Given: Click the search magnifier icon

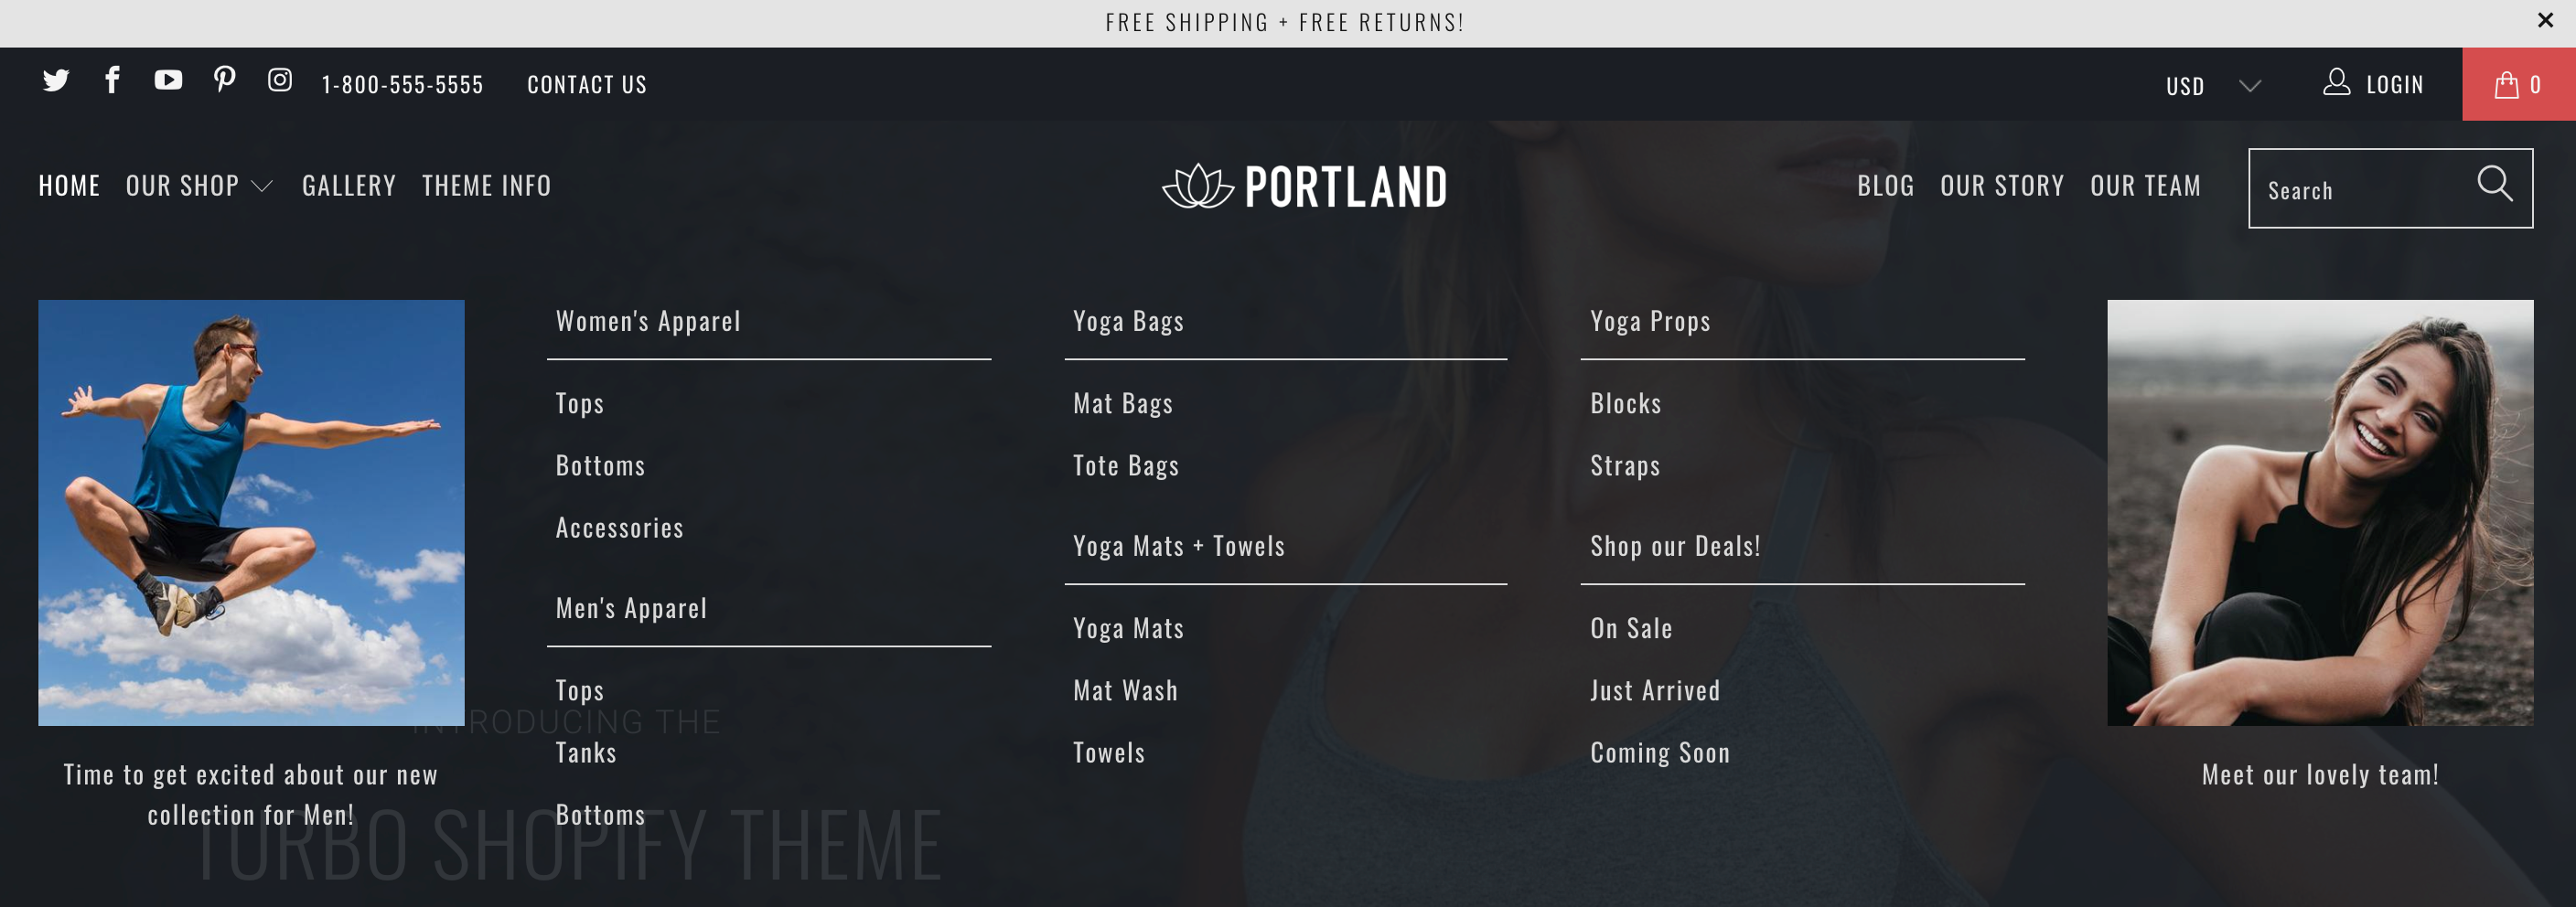Looking at the screenshot, I should click(x=2494, y=185).
